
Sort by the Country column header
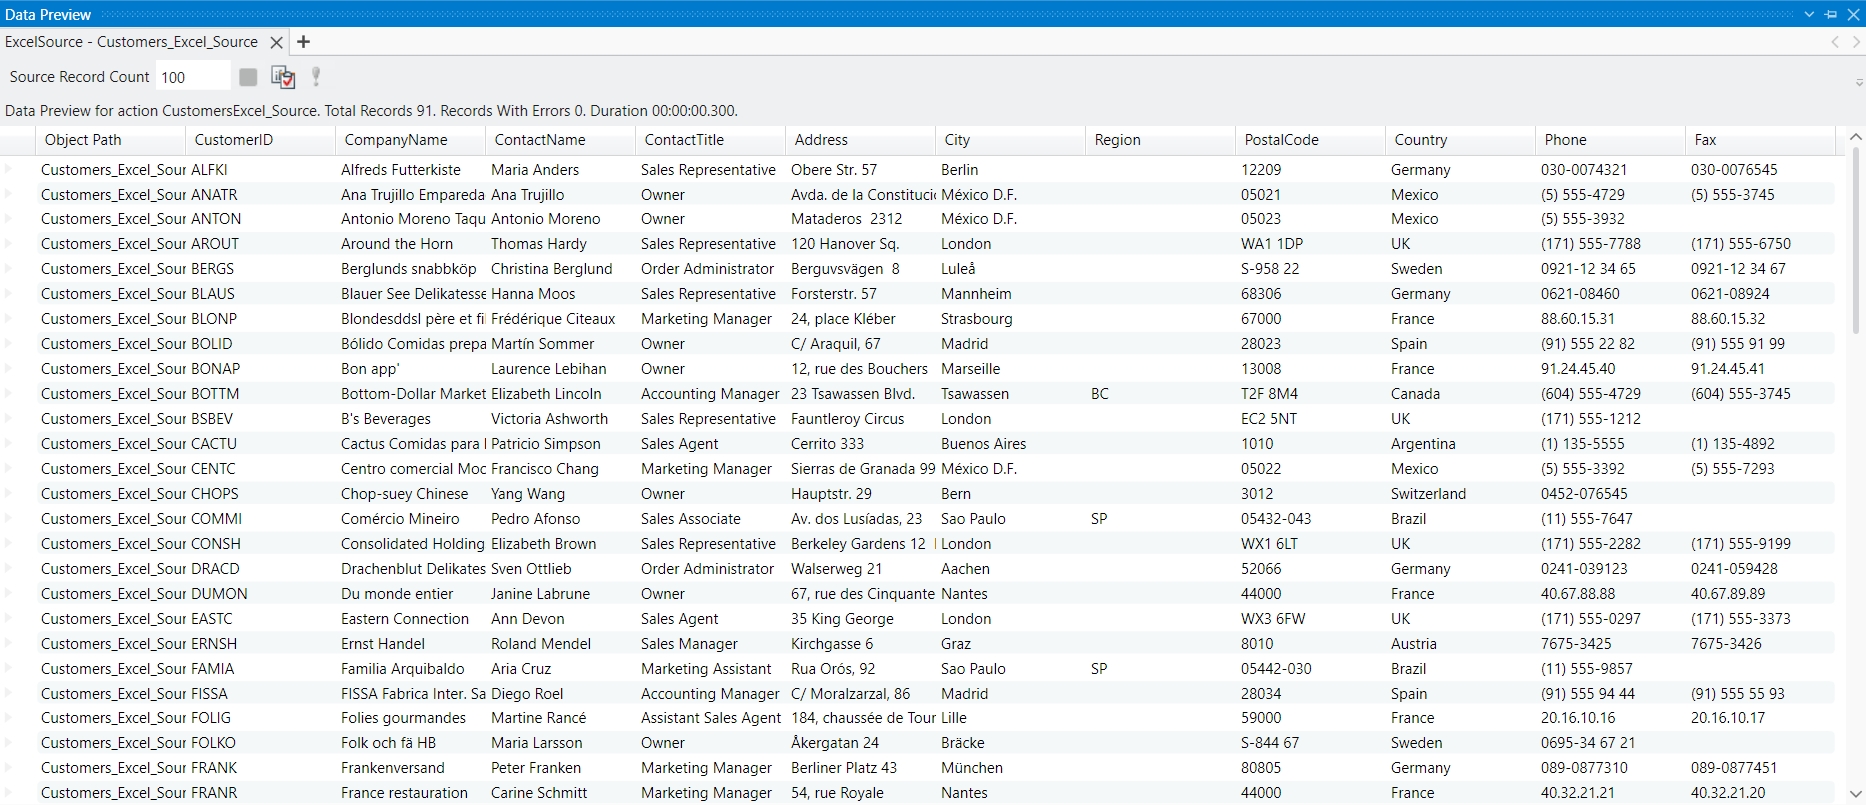tap(1421, 140)
